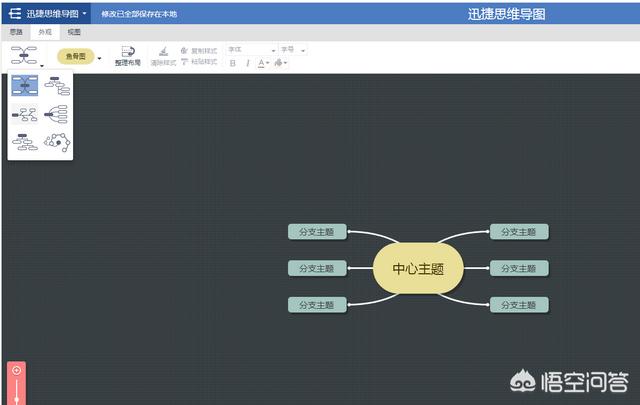640x405 pixels.
Task: Toggle bold formatting
Action: [x=233, y=63]
